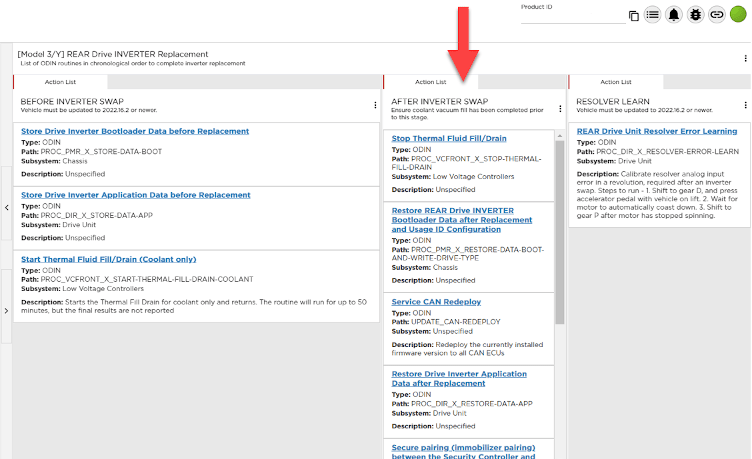Click the chain link icon in header
This screenshot has width=752, height=459.
tap(716, 15)
